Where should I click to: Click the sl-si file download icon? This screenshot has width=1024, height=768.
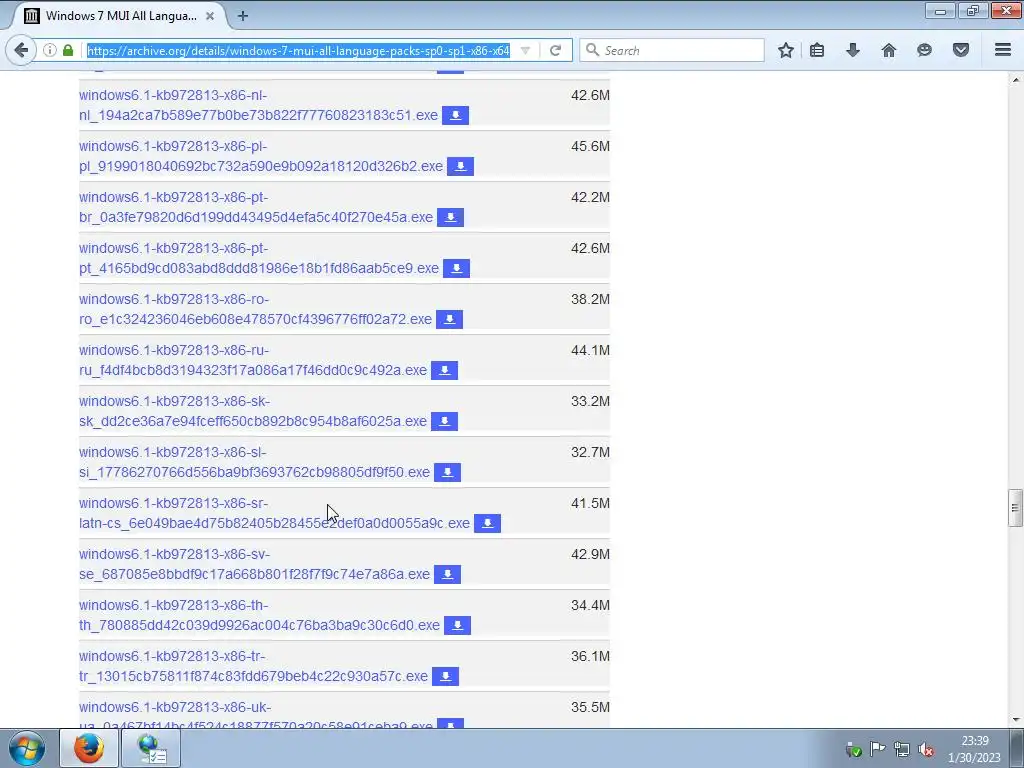click(447, 472)
